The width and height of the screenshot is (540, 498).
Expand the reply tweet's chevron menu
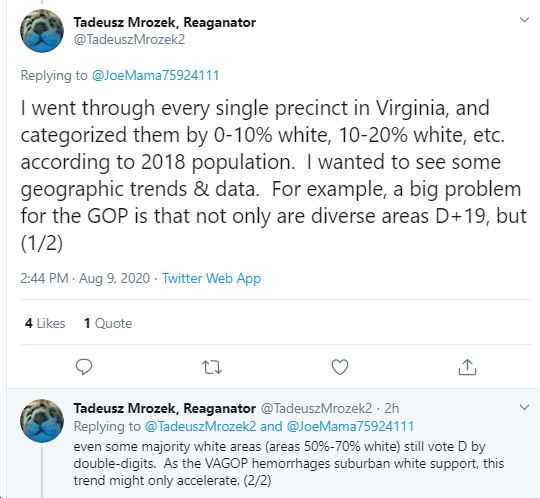click(524, 407)
